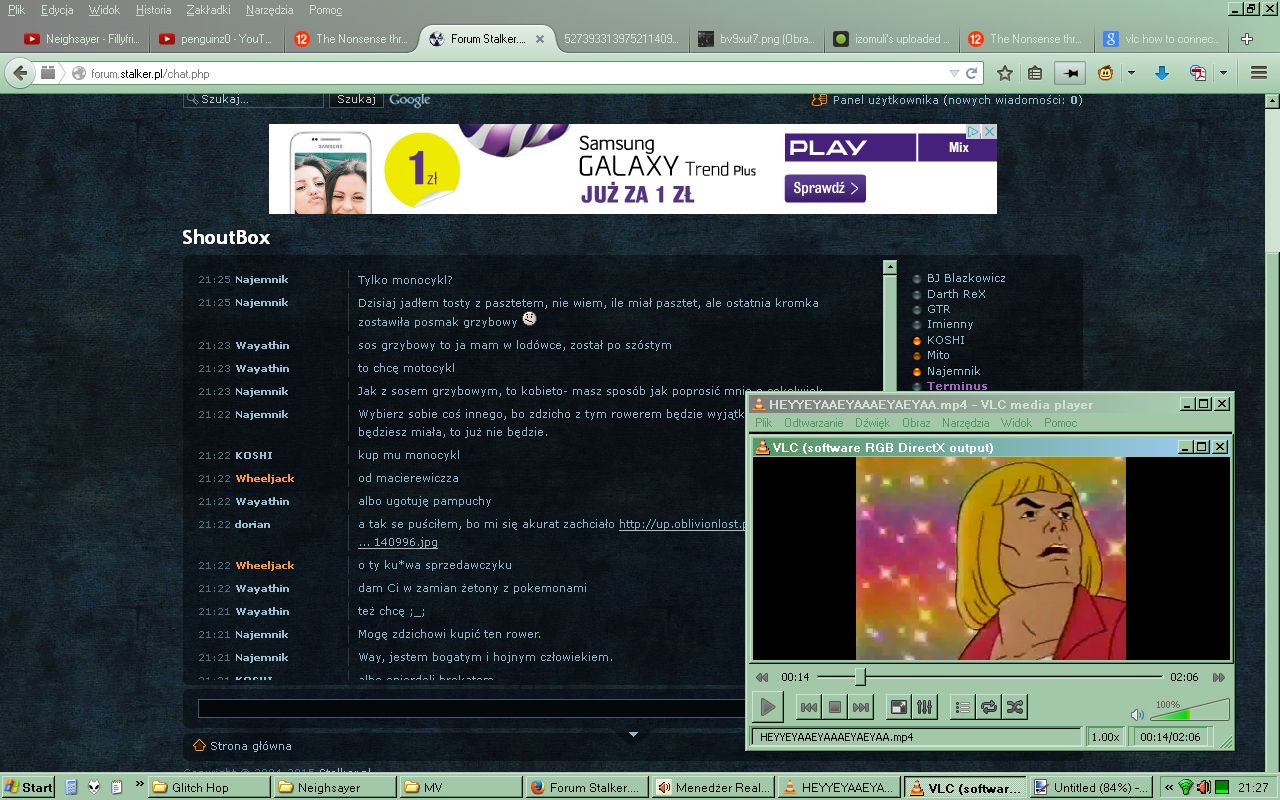The height and width of the screenshot is (800, 1280).
Task: Seek along the VLC progress bar
Action: (990, 677)
